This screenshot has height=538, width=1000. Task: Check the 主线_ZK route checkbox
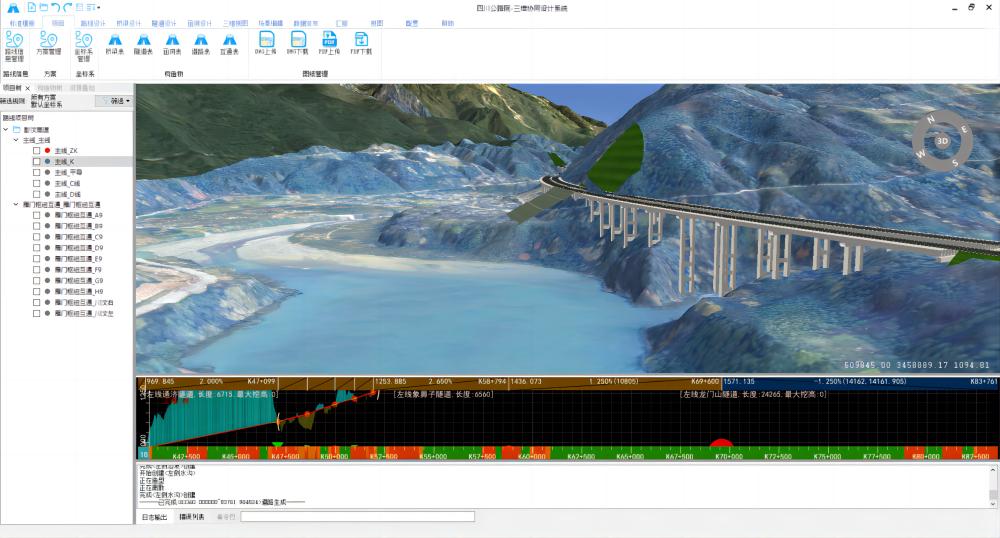point(37,150)
